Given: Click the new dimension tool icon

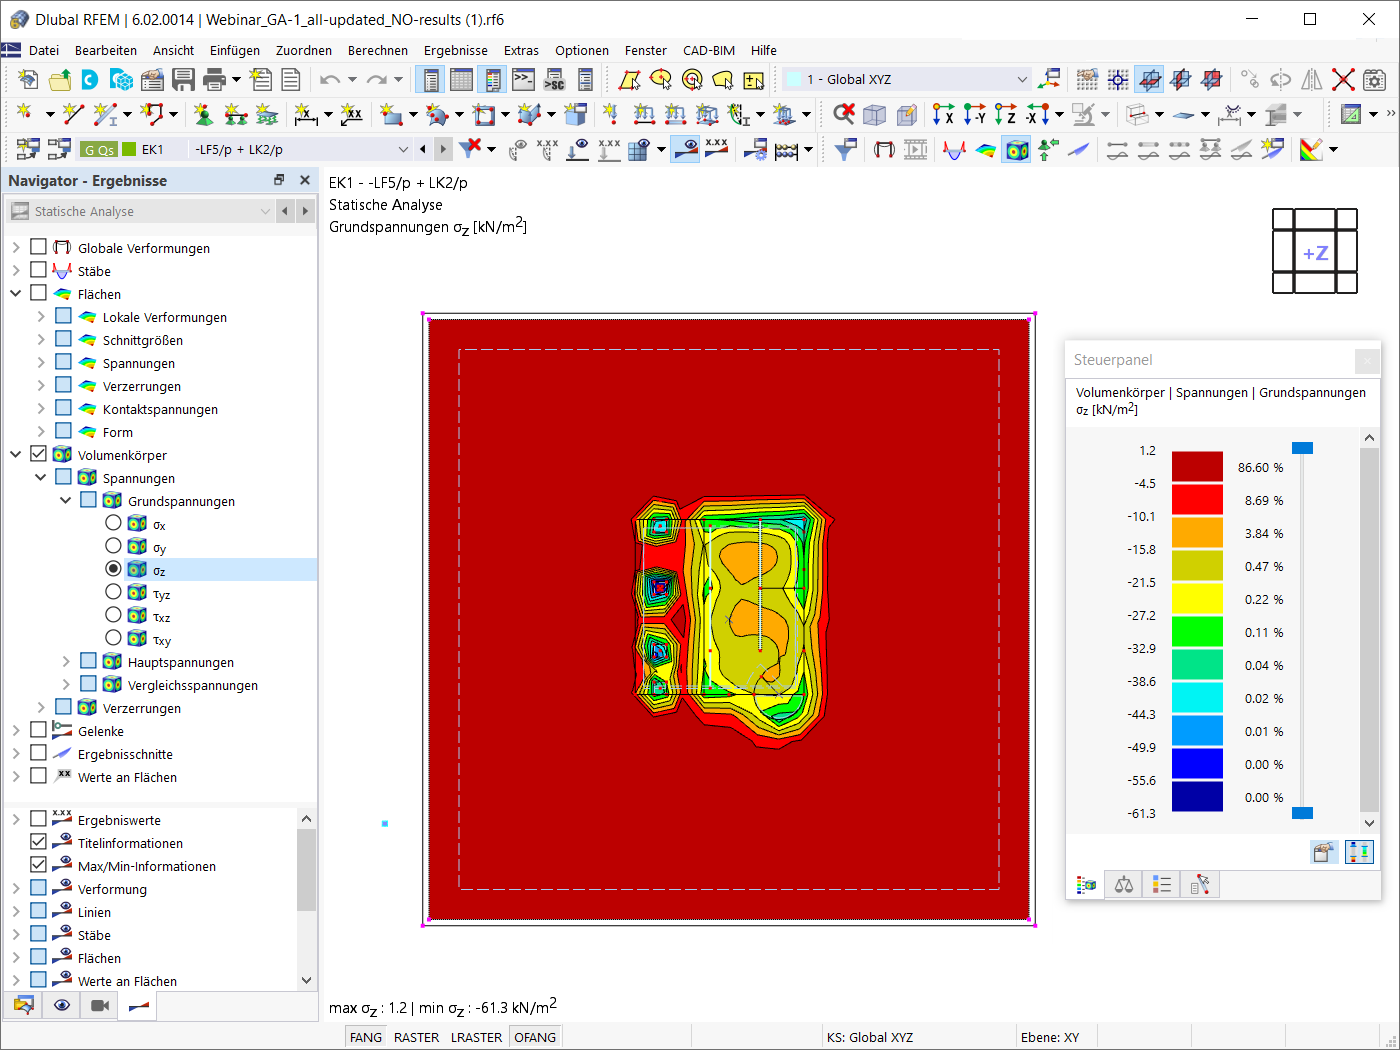Looking at the screenshot, I should tap(306, 114).
